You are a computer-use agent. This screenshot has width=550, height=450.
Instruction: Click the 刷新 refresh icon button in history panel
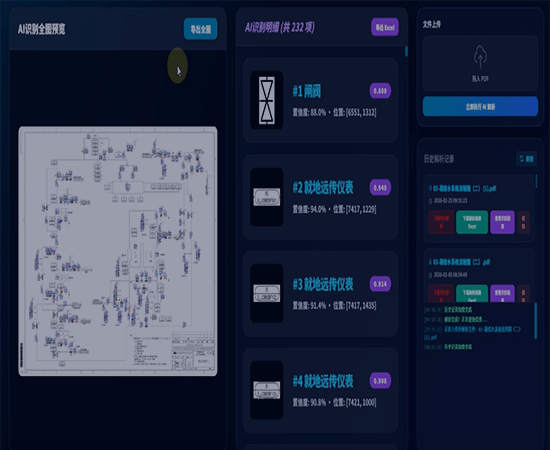[526, 159]
